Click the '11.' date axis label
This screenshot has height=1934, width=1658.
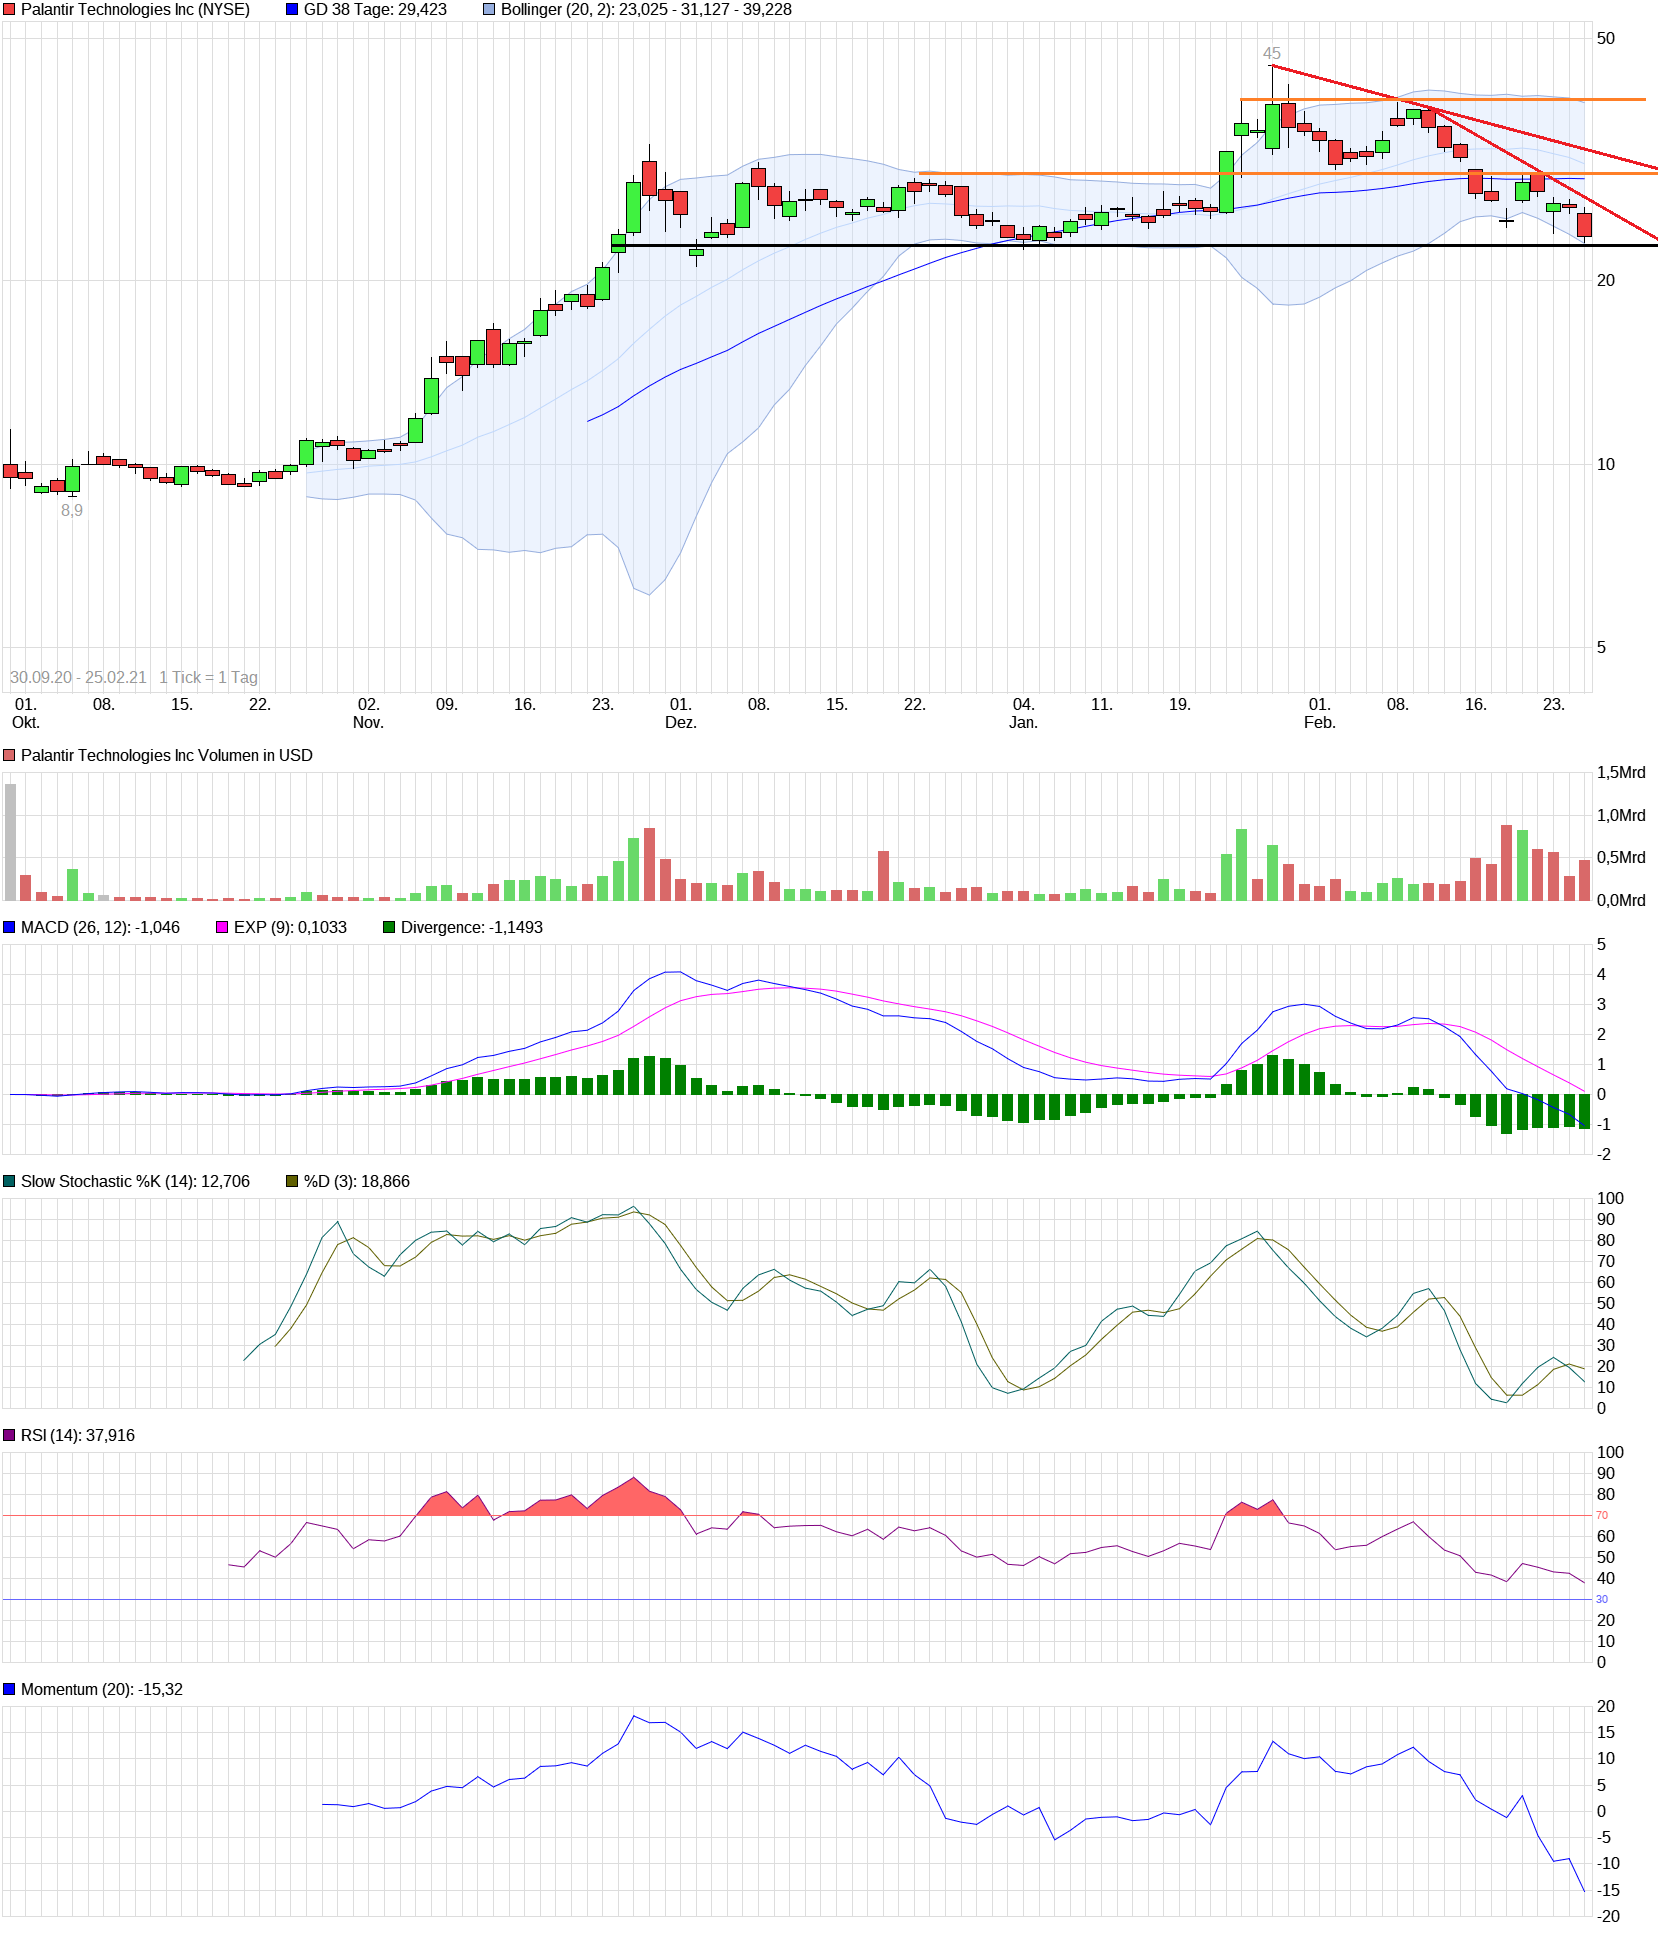(1102, 705)
